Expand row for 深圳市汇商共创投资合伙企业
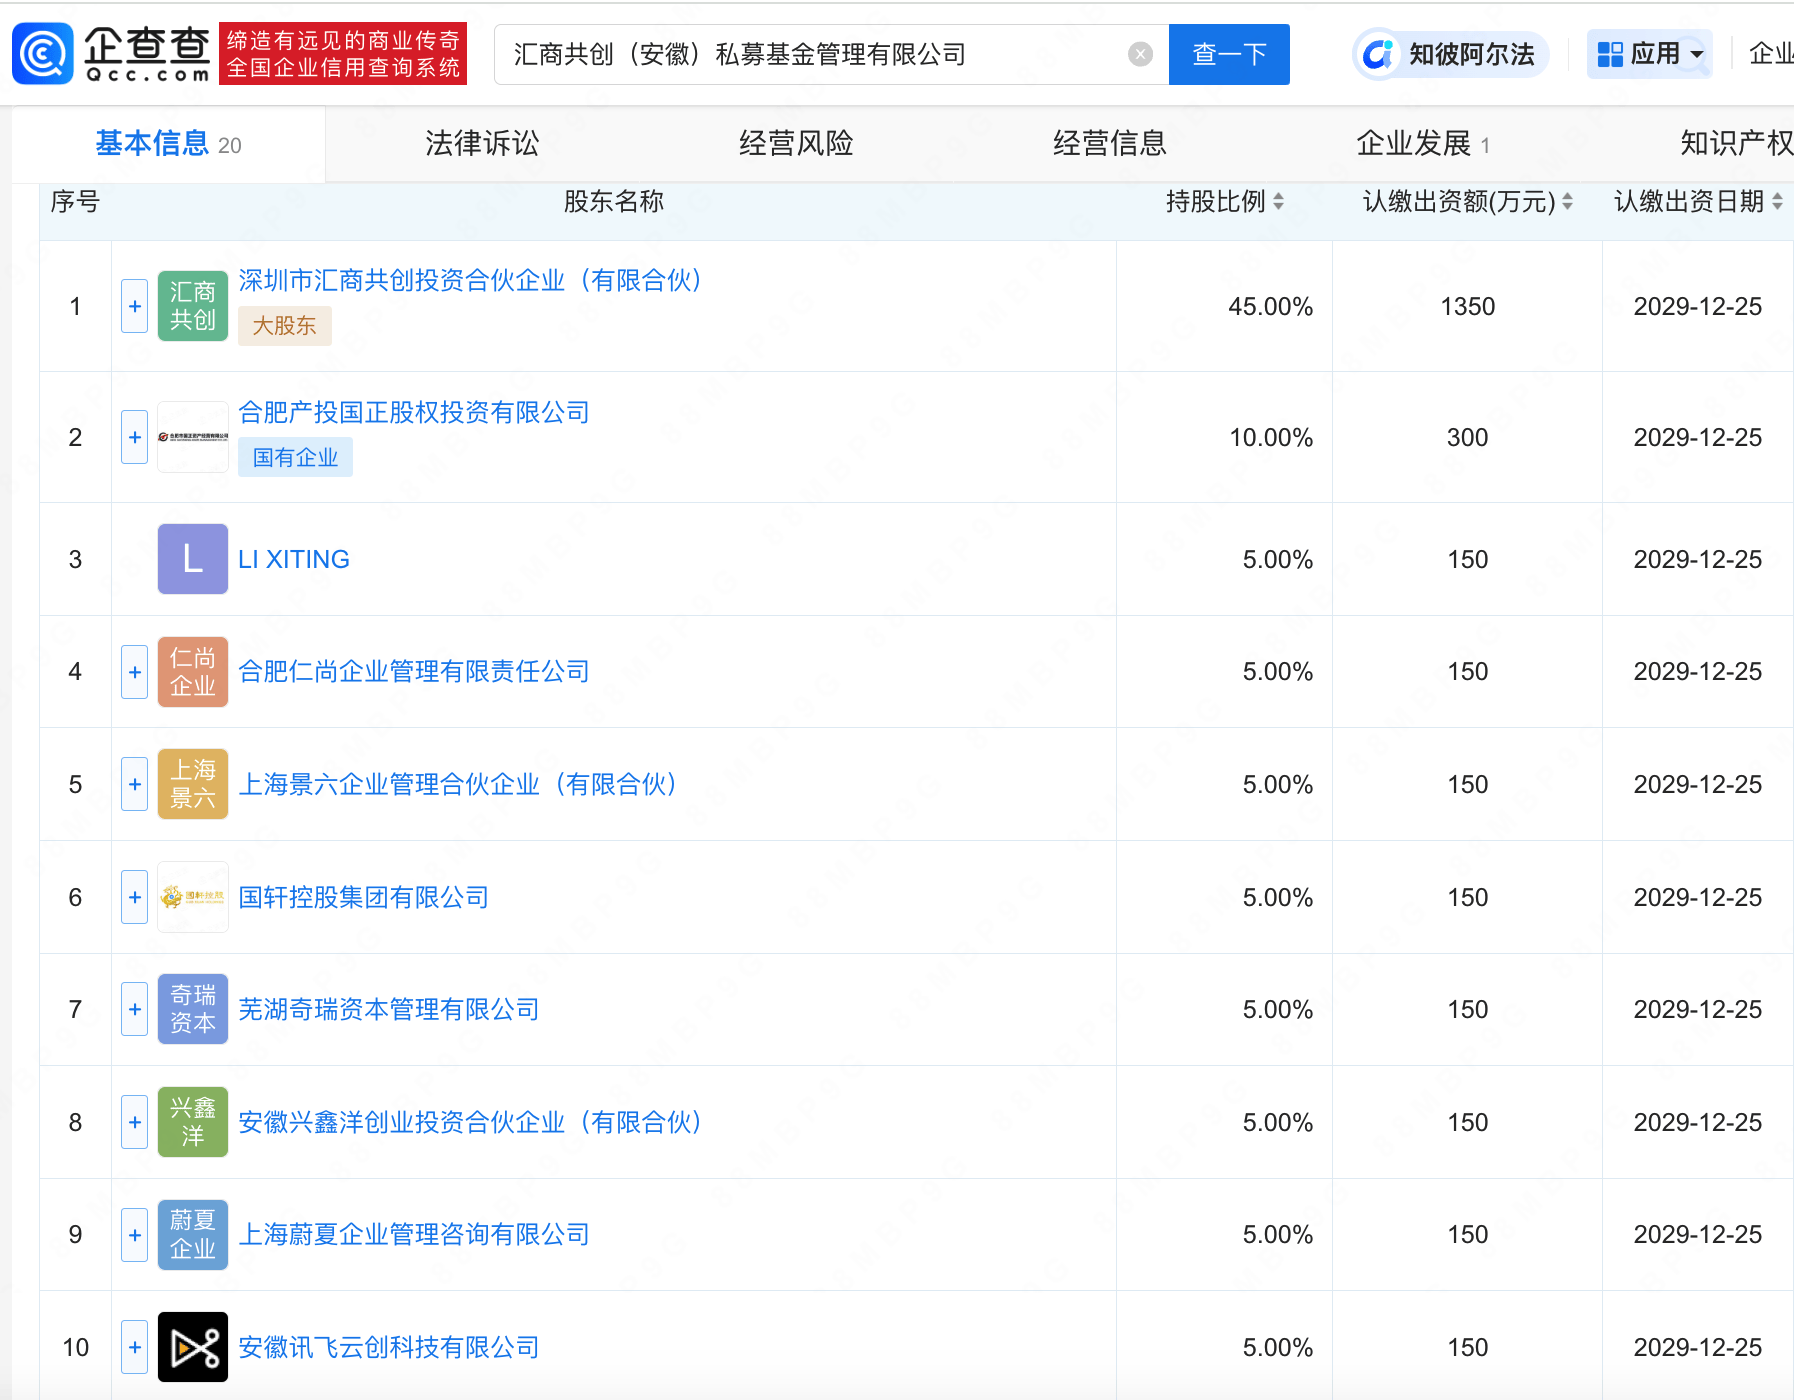 click(135, 306)
